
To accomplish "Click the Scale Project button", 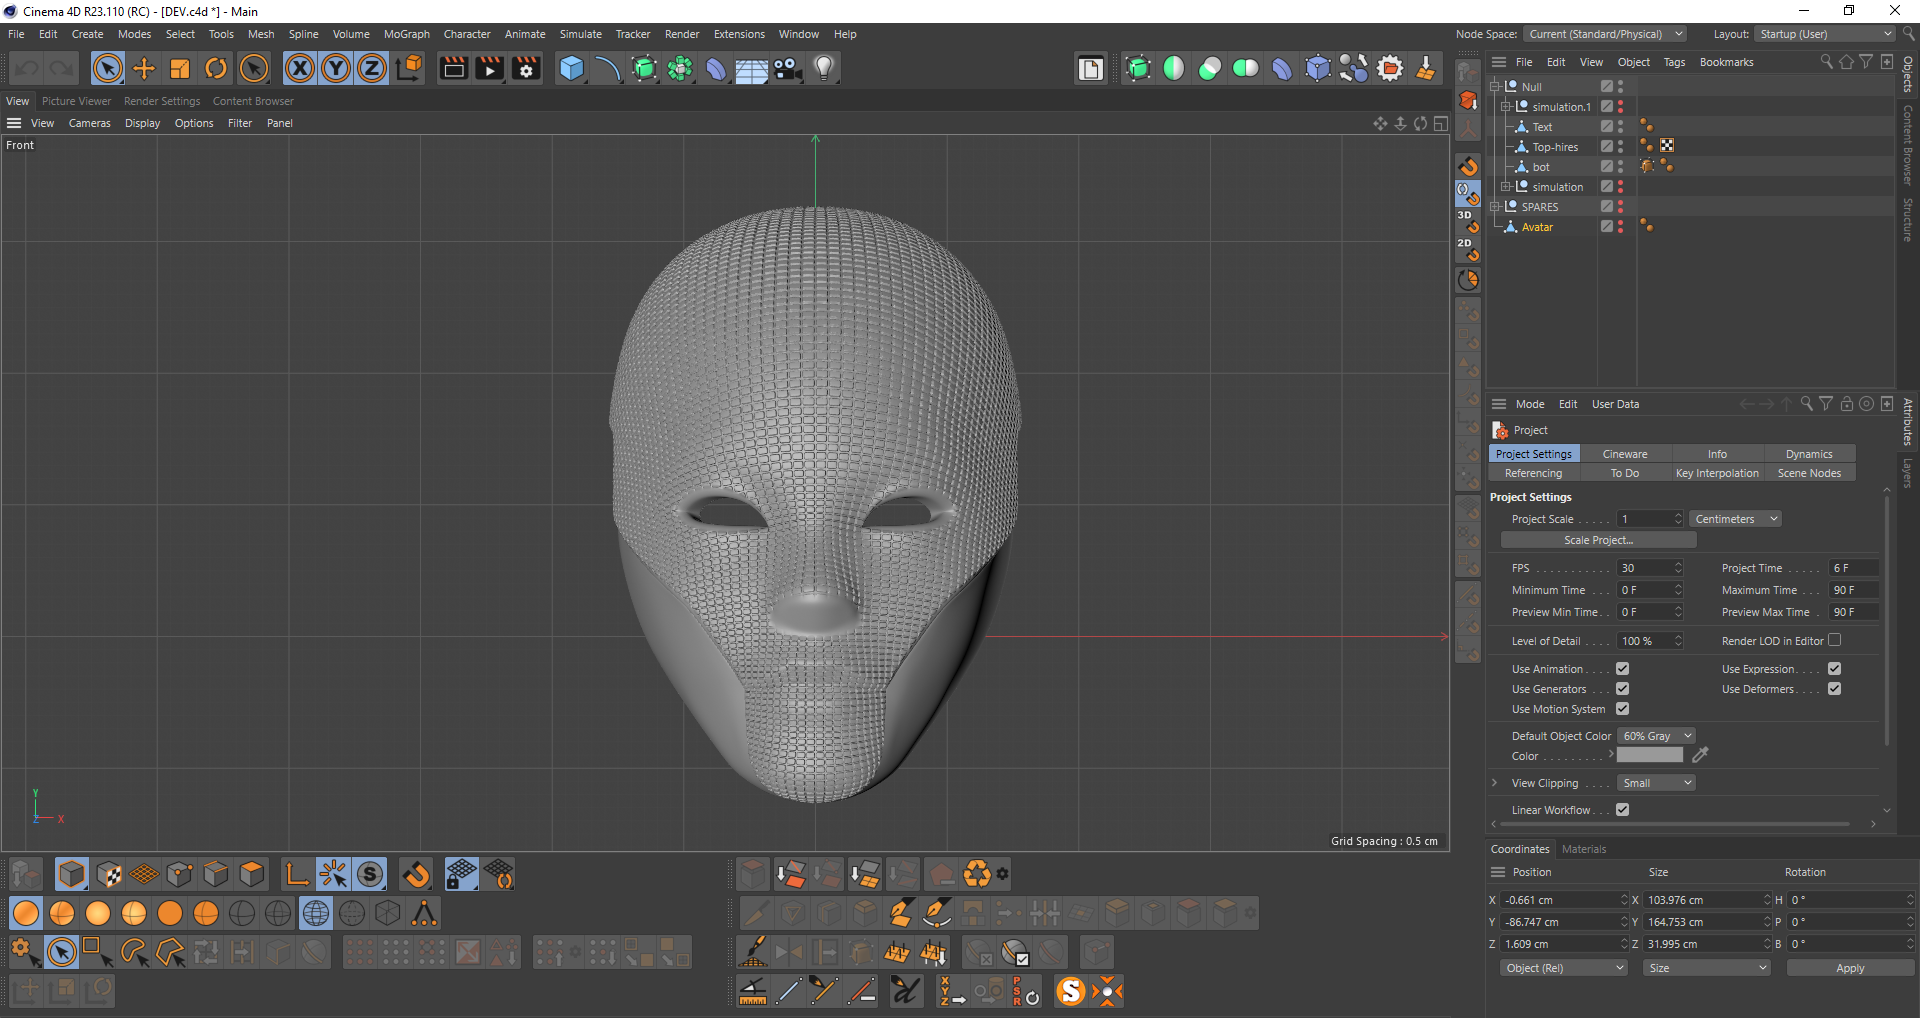I will coord(1598,540).
